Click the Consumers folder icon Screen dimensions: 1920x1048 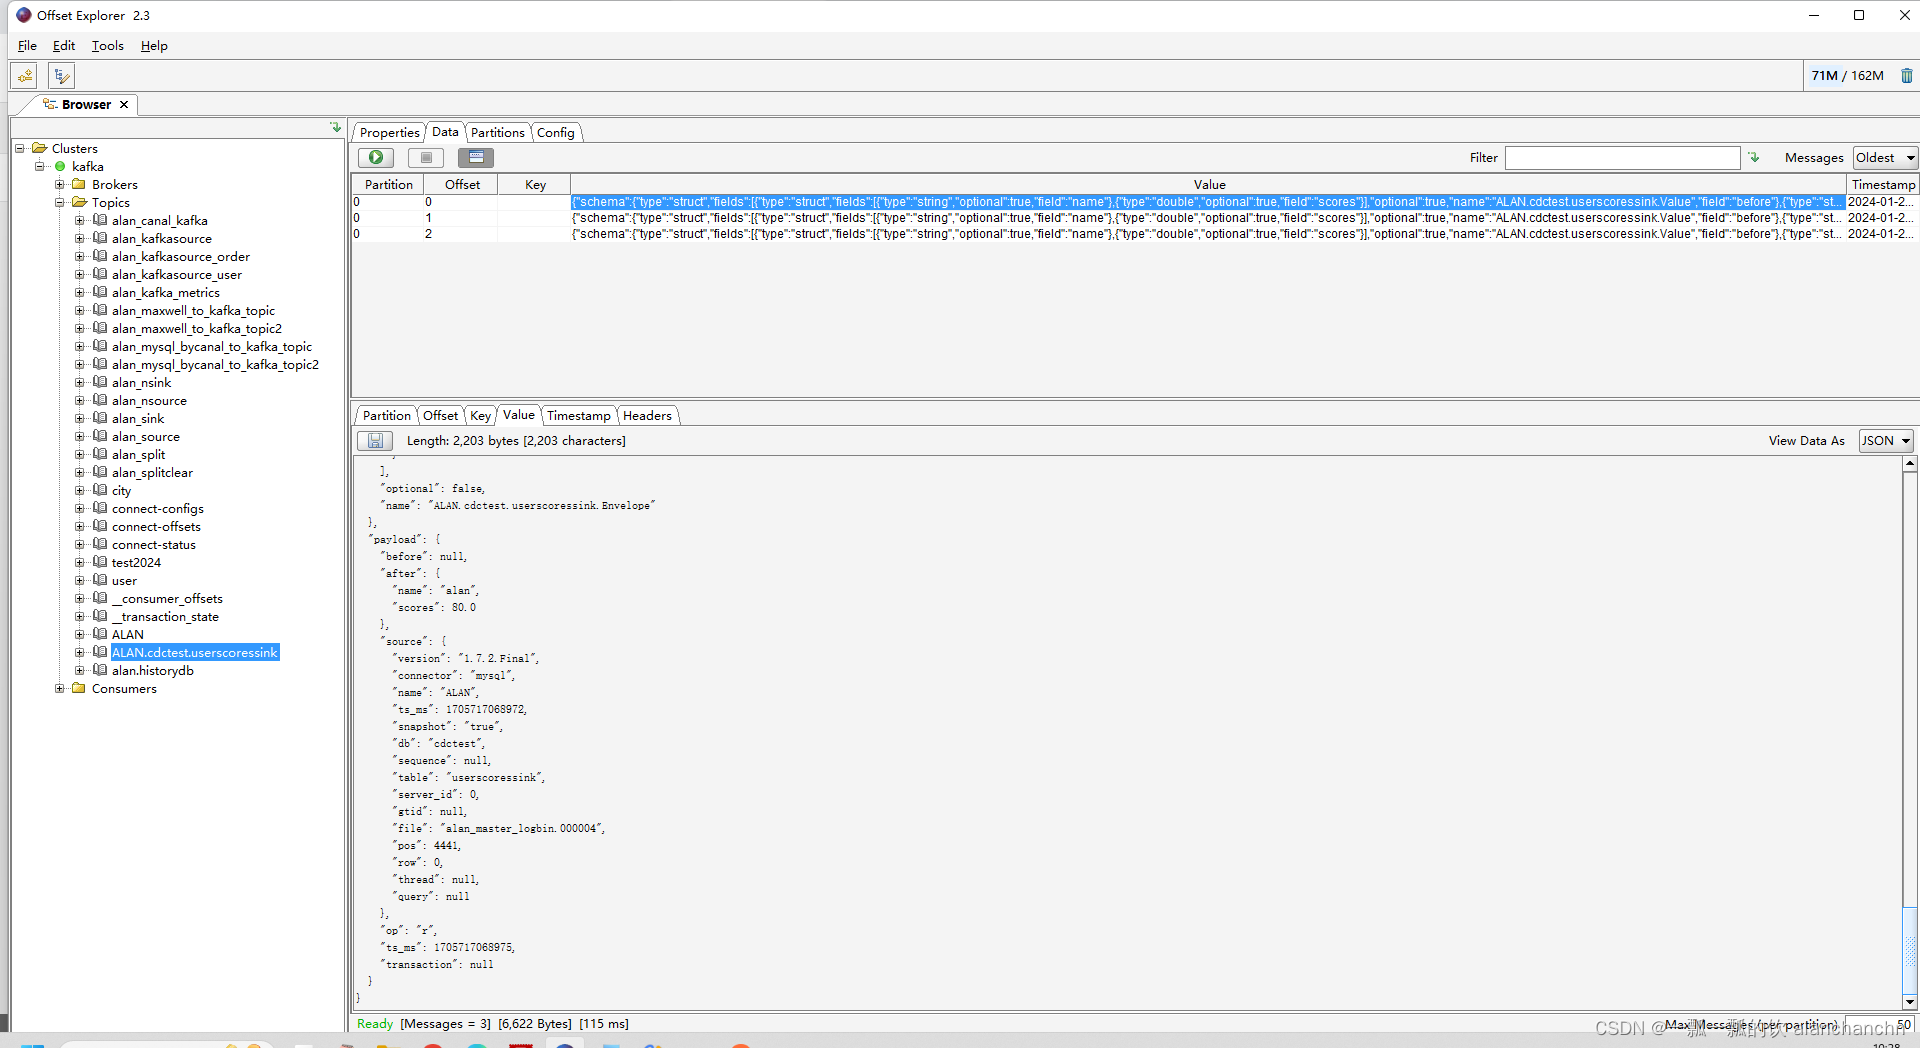79,689
